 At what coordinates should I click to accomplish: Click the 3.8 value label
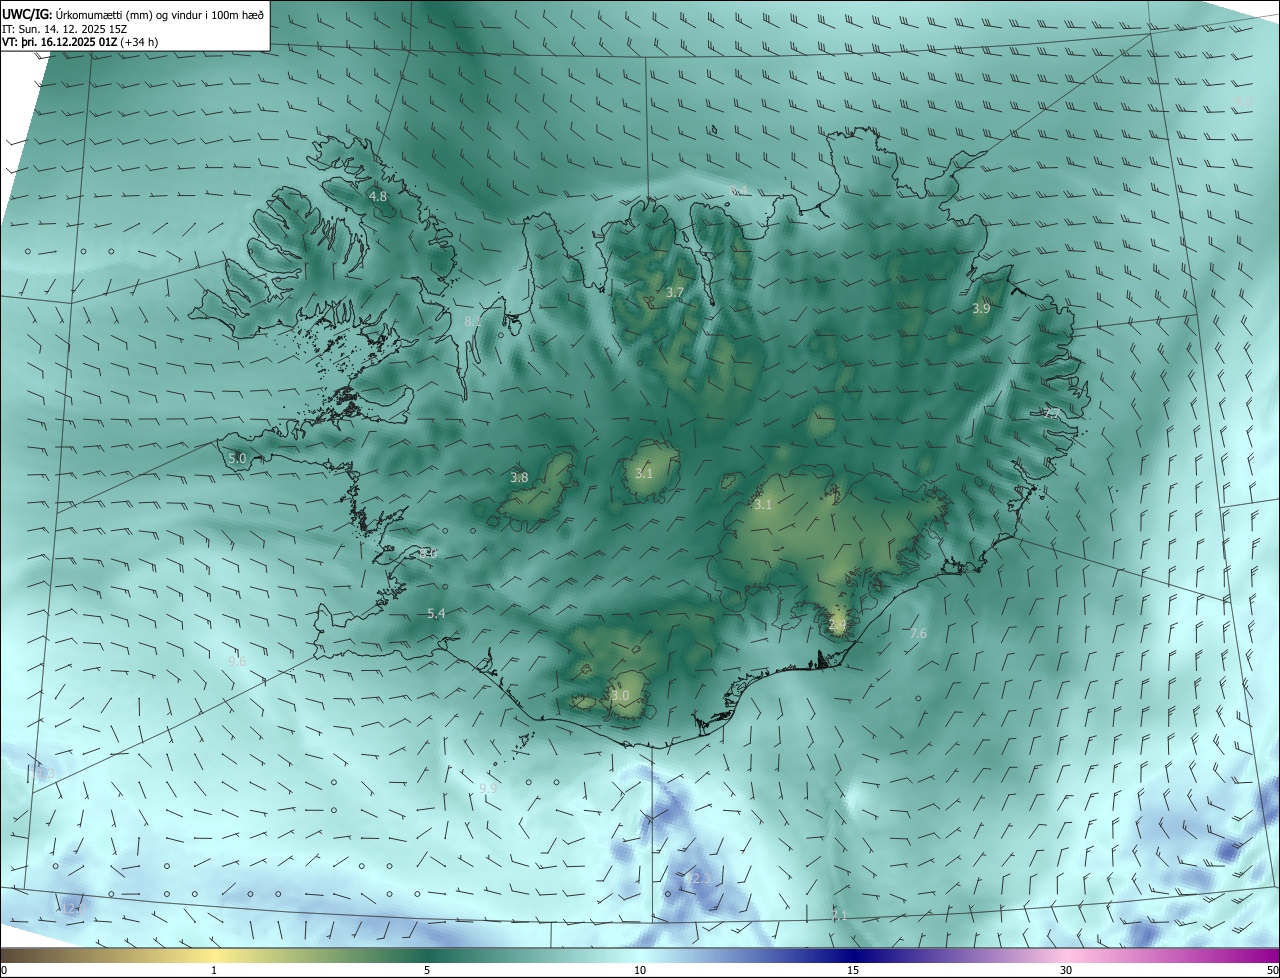[x=519, y=478]
